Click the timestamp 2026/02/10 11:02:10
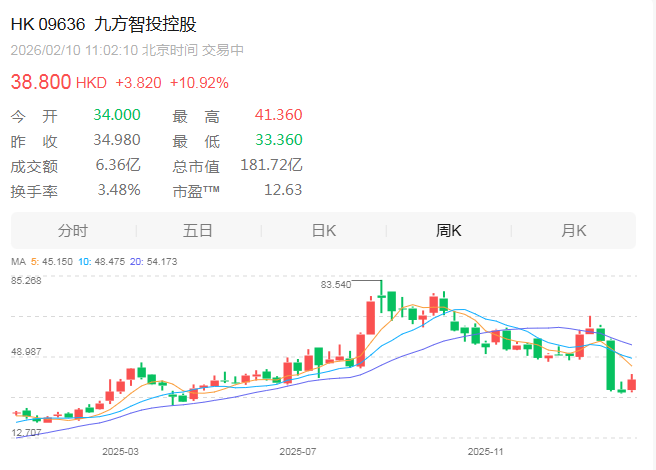656x470 pixels. (x=74, y=50)
